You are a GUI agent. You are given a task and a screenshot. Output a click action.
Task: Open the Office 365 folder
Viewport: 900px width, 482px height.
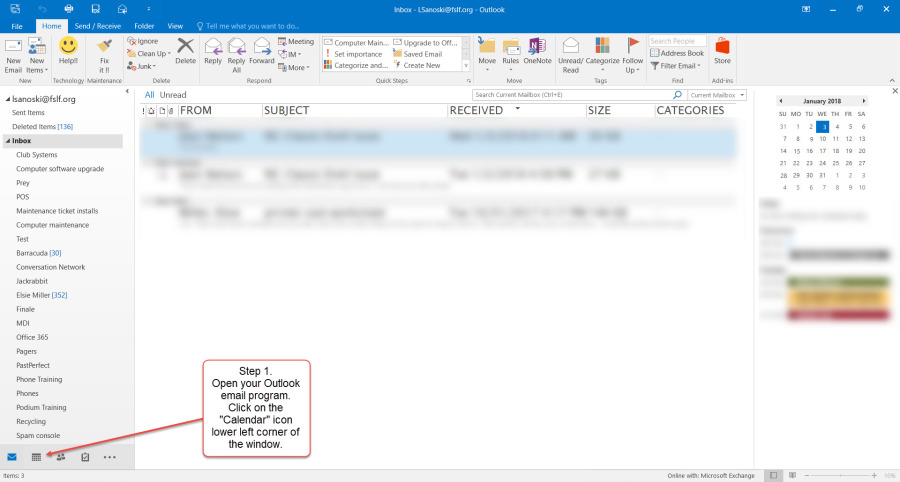coord(32,337)
